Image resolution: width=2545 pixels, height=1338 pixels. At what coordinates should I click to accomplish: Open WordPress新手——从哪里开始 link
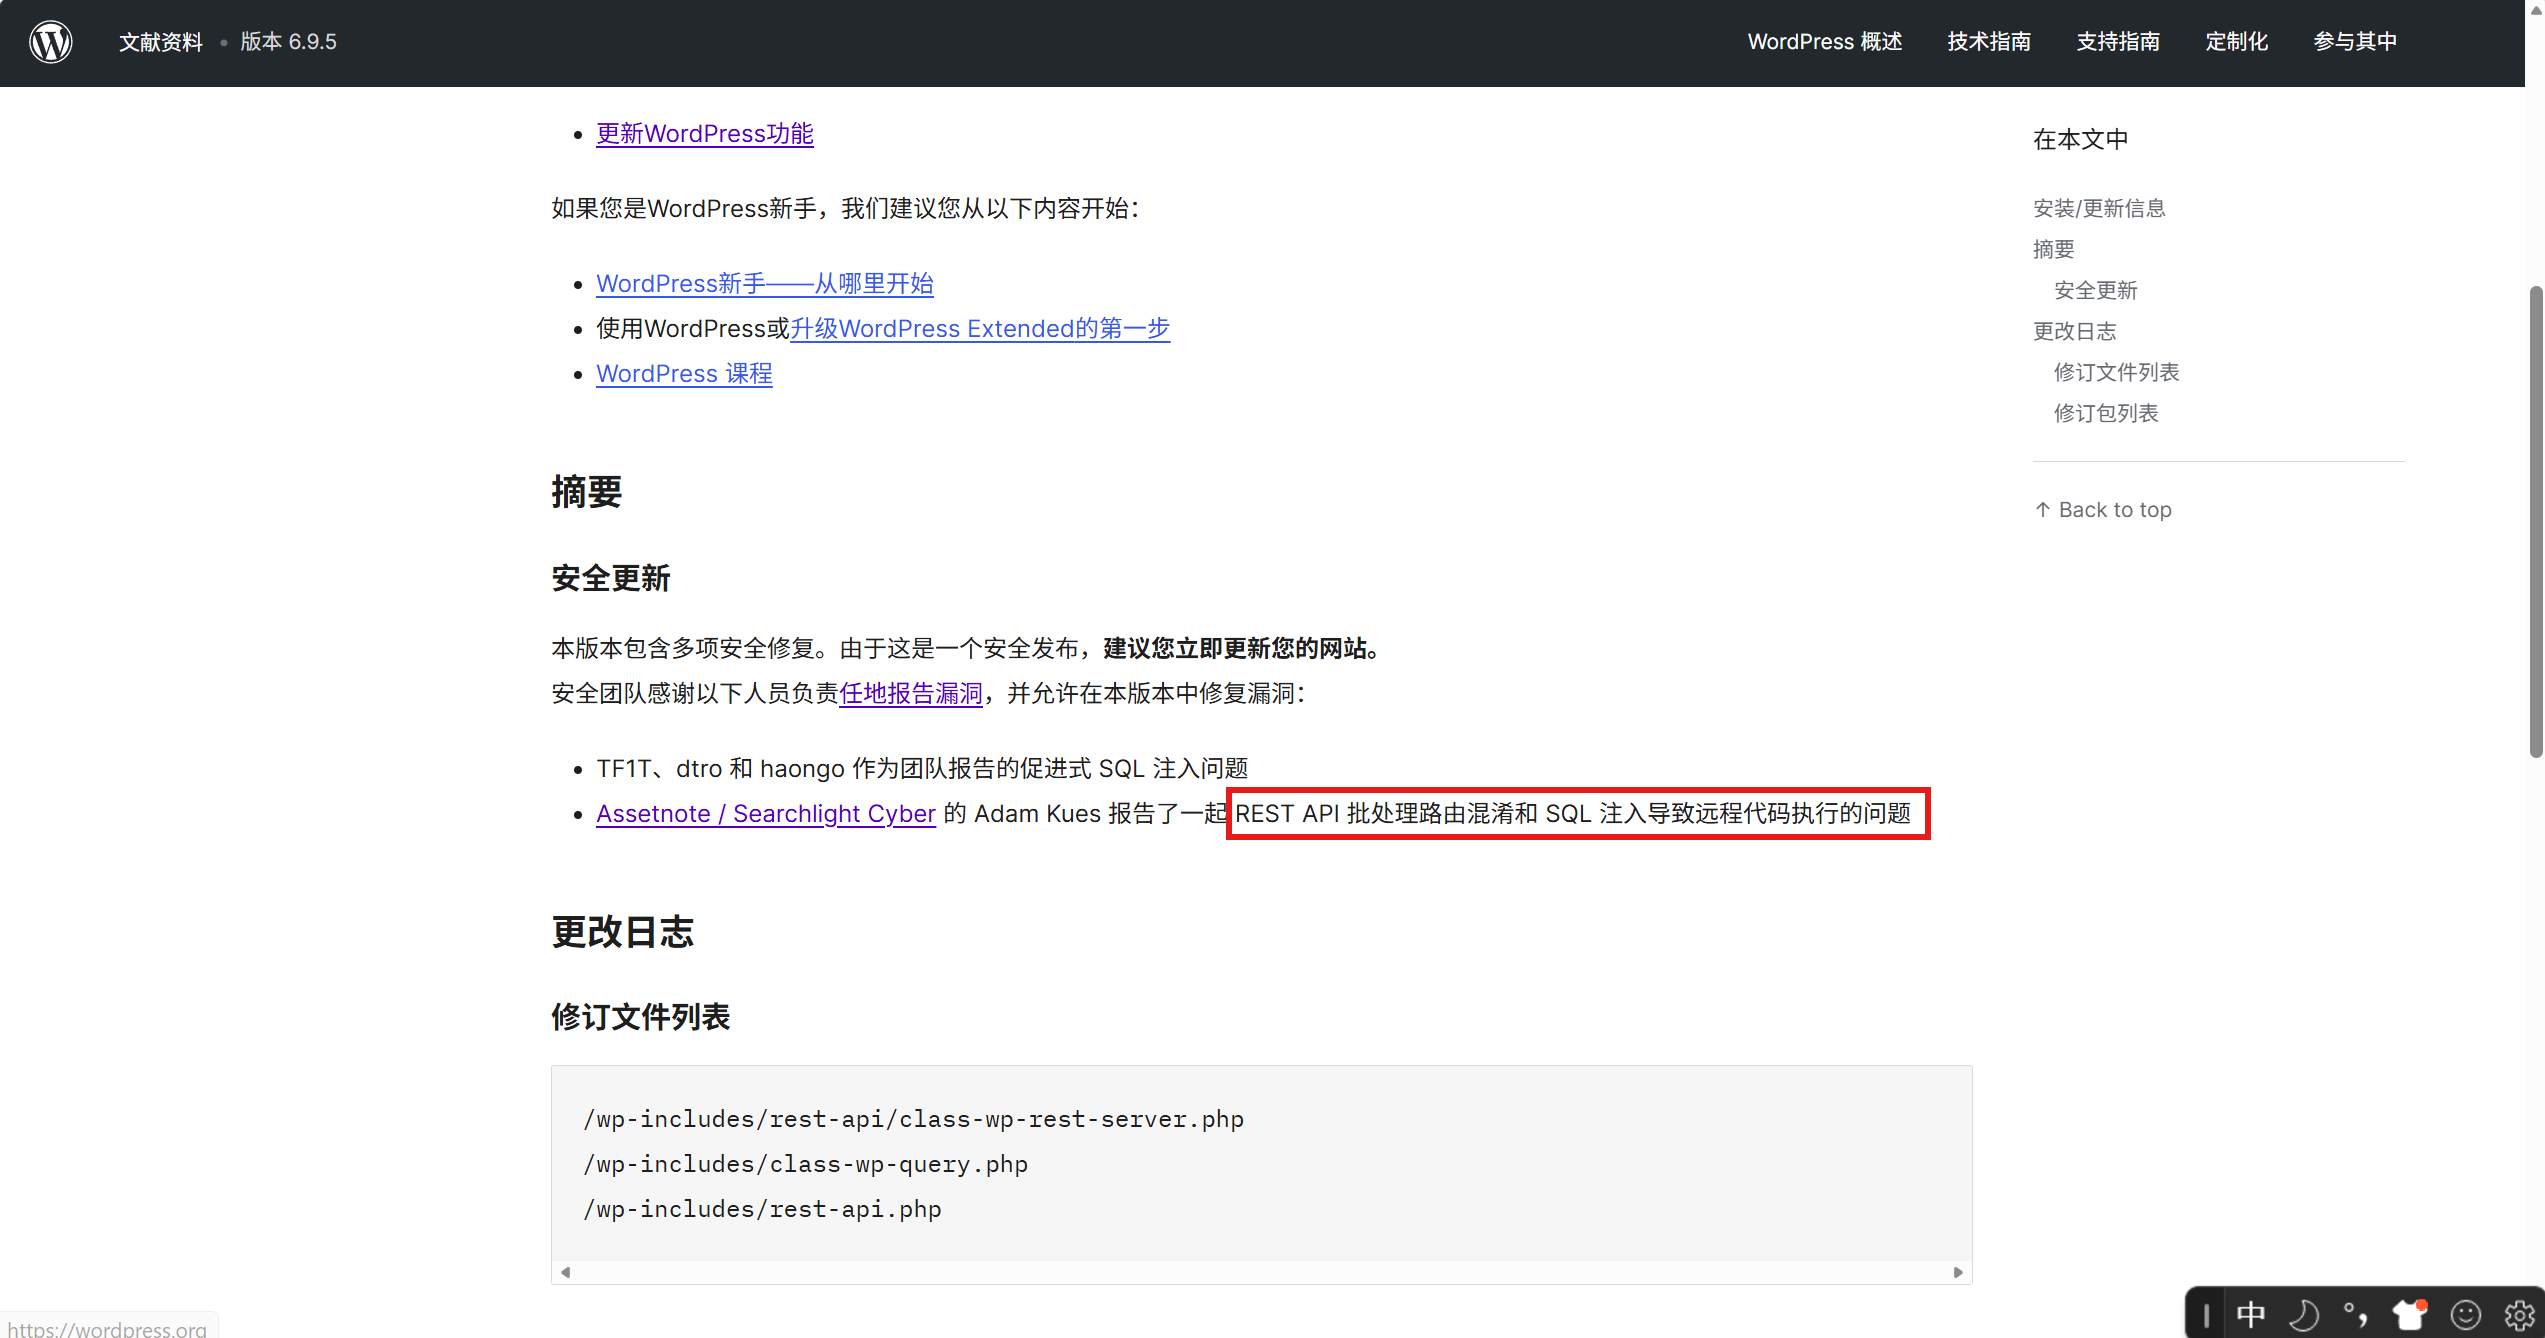click(x=765, y=284)
